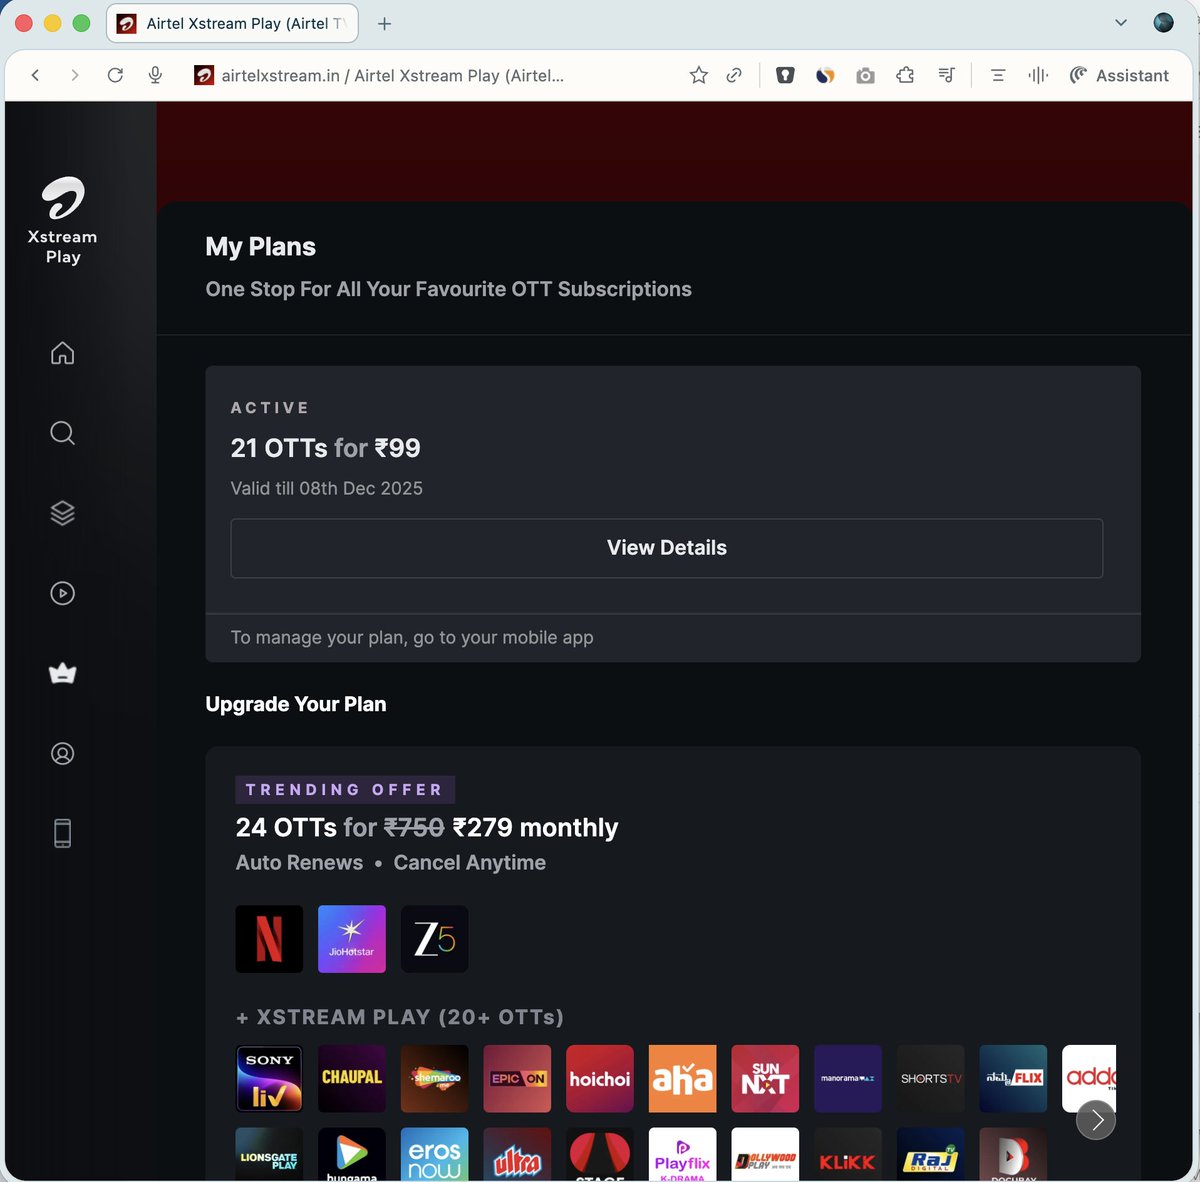Show next OTT logos with arrow
This screenshot has width=1200, height=1182.
click(x=1096, y=1119)
